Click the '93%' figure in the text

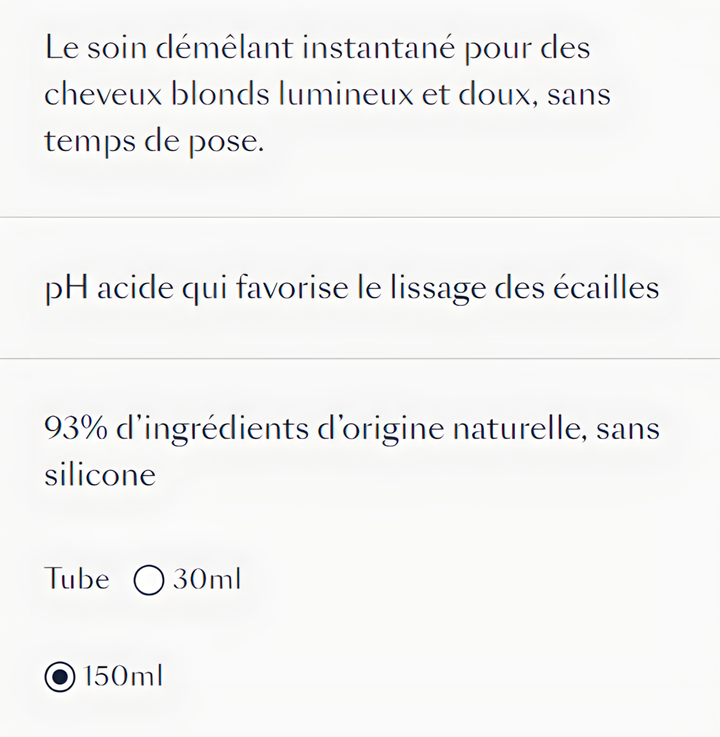76,428
